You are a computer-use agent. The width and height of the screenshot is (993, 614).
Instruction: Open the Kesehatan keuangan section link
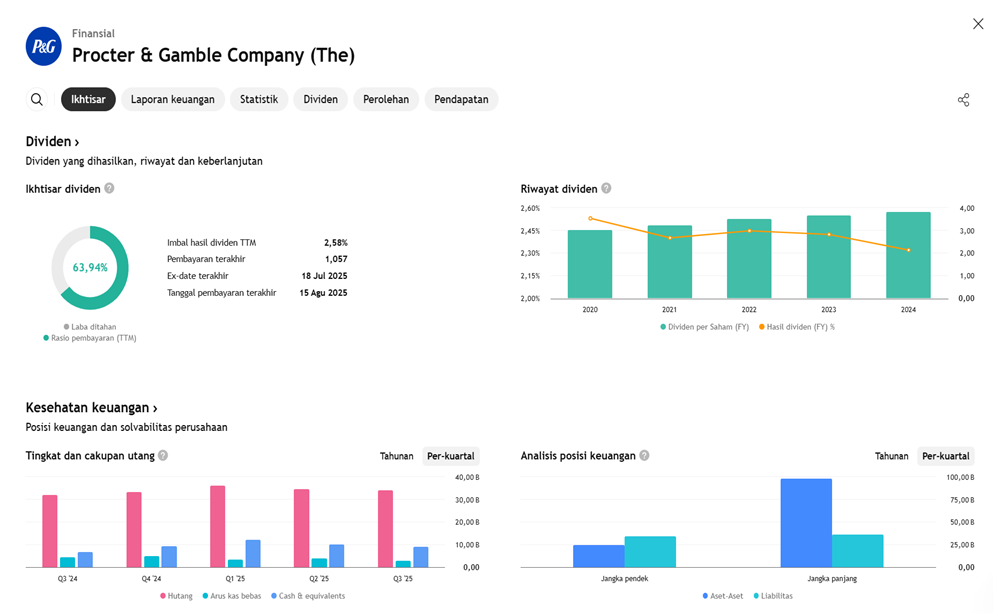(91, 408)
